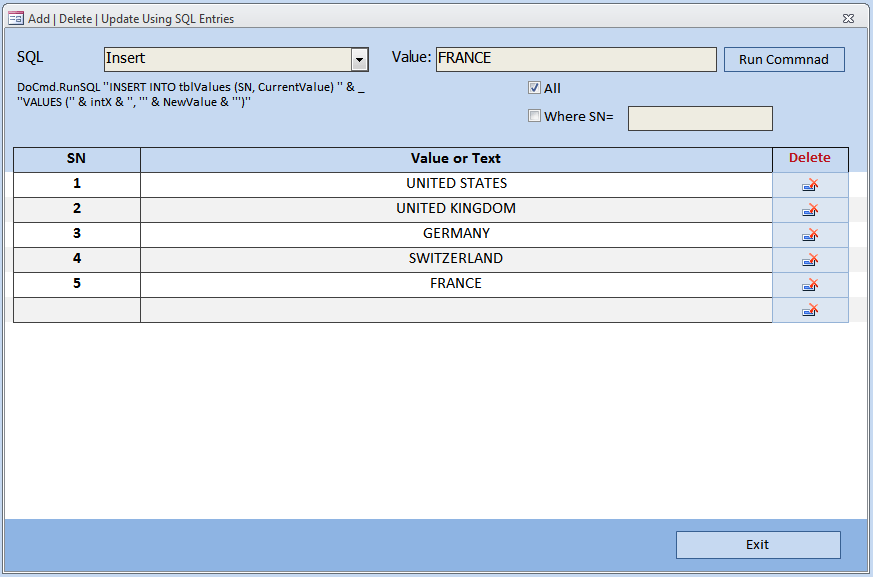Click the Where SN= input box
The height and width of the screenshot is (577, 873).
(x=700, y=118)
